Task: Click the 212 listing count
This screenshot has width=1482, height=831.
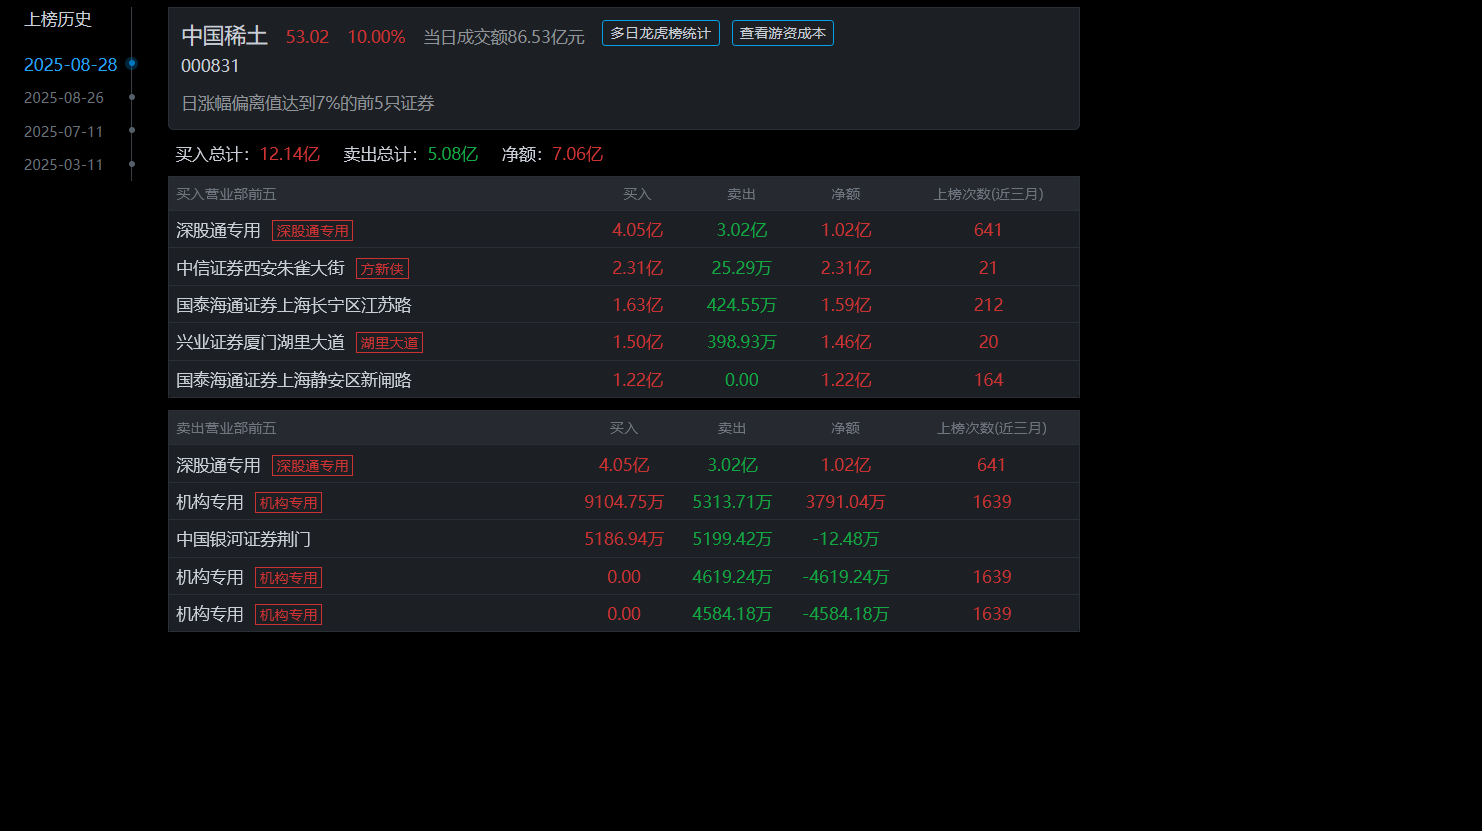Action: [988, 305]
